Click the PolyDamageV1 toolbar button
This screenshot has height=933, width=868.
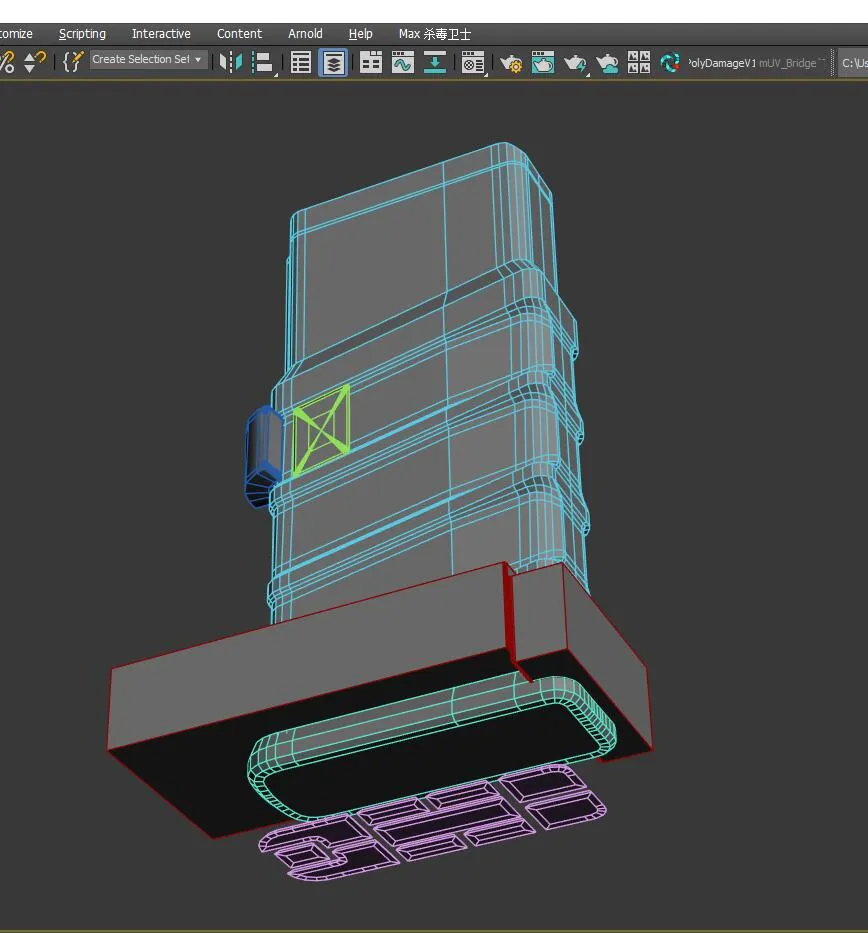pyautogui.click(x=720, y=63)
